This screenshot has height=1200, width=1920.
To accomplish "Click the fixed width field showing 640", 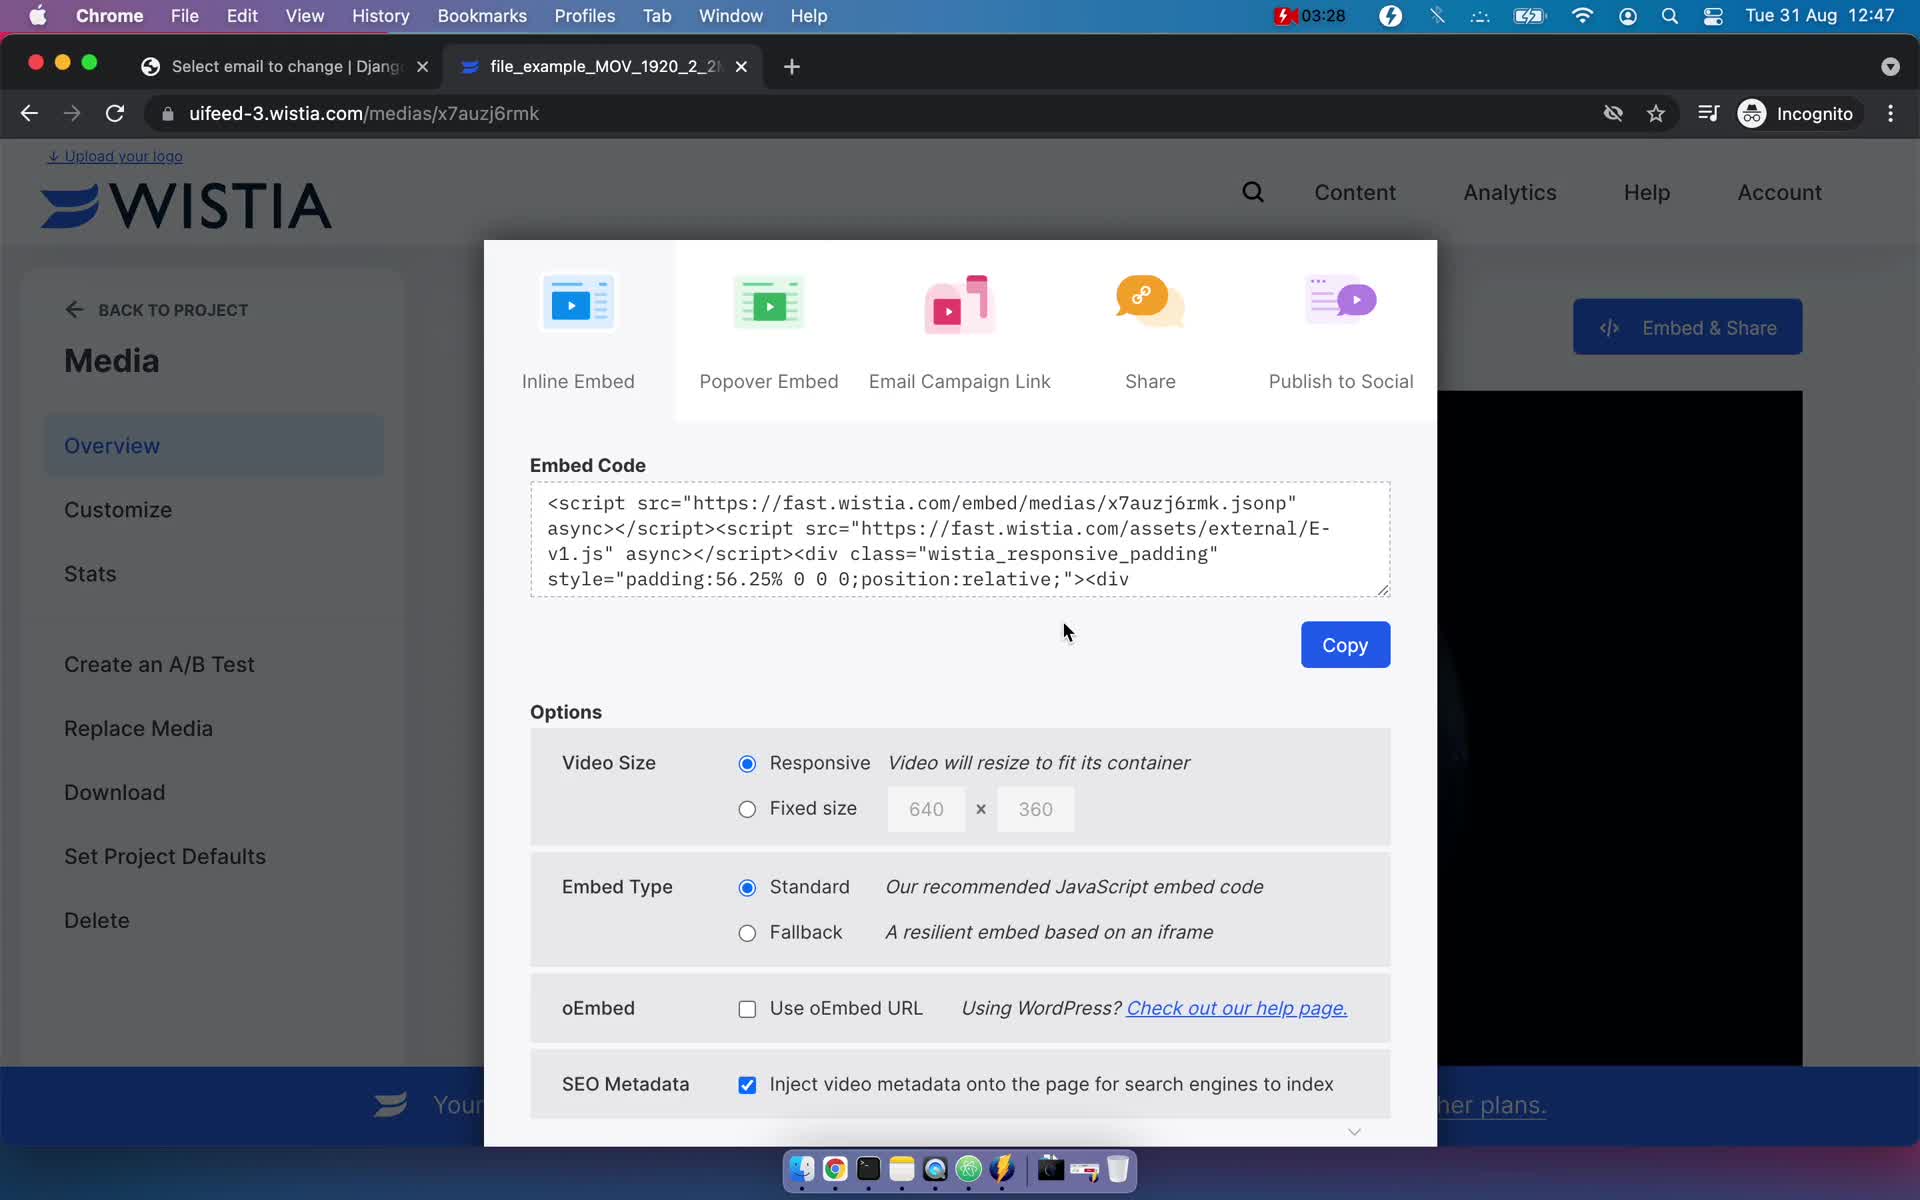I will click(x=926, y=809).
